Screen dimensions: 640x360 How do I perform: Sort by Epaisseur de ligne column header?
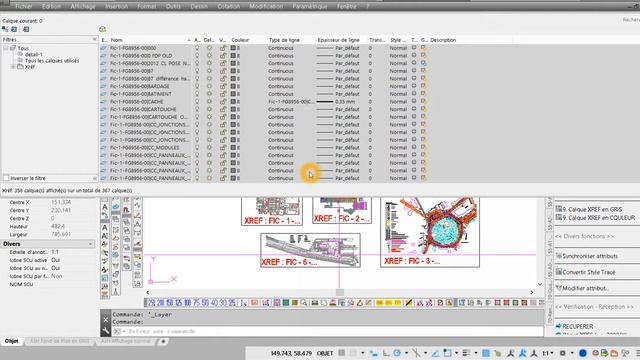click(x=338, y=40)
